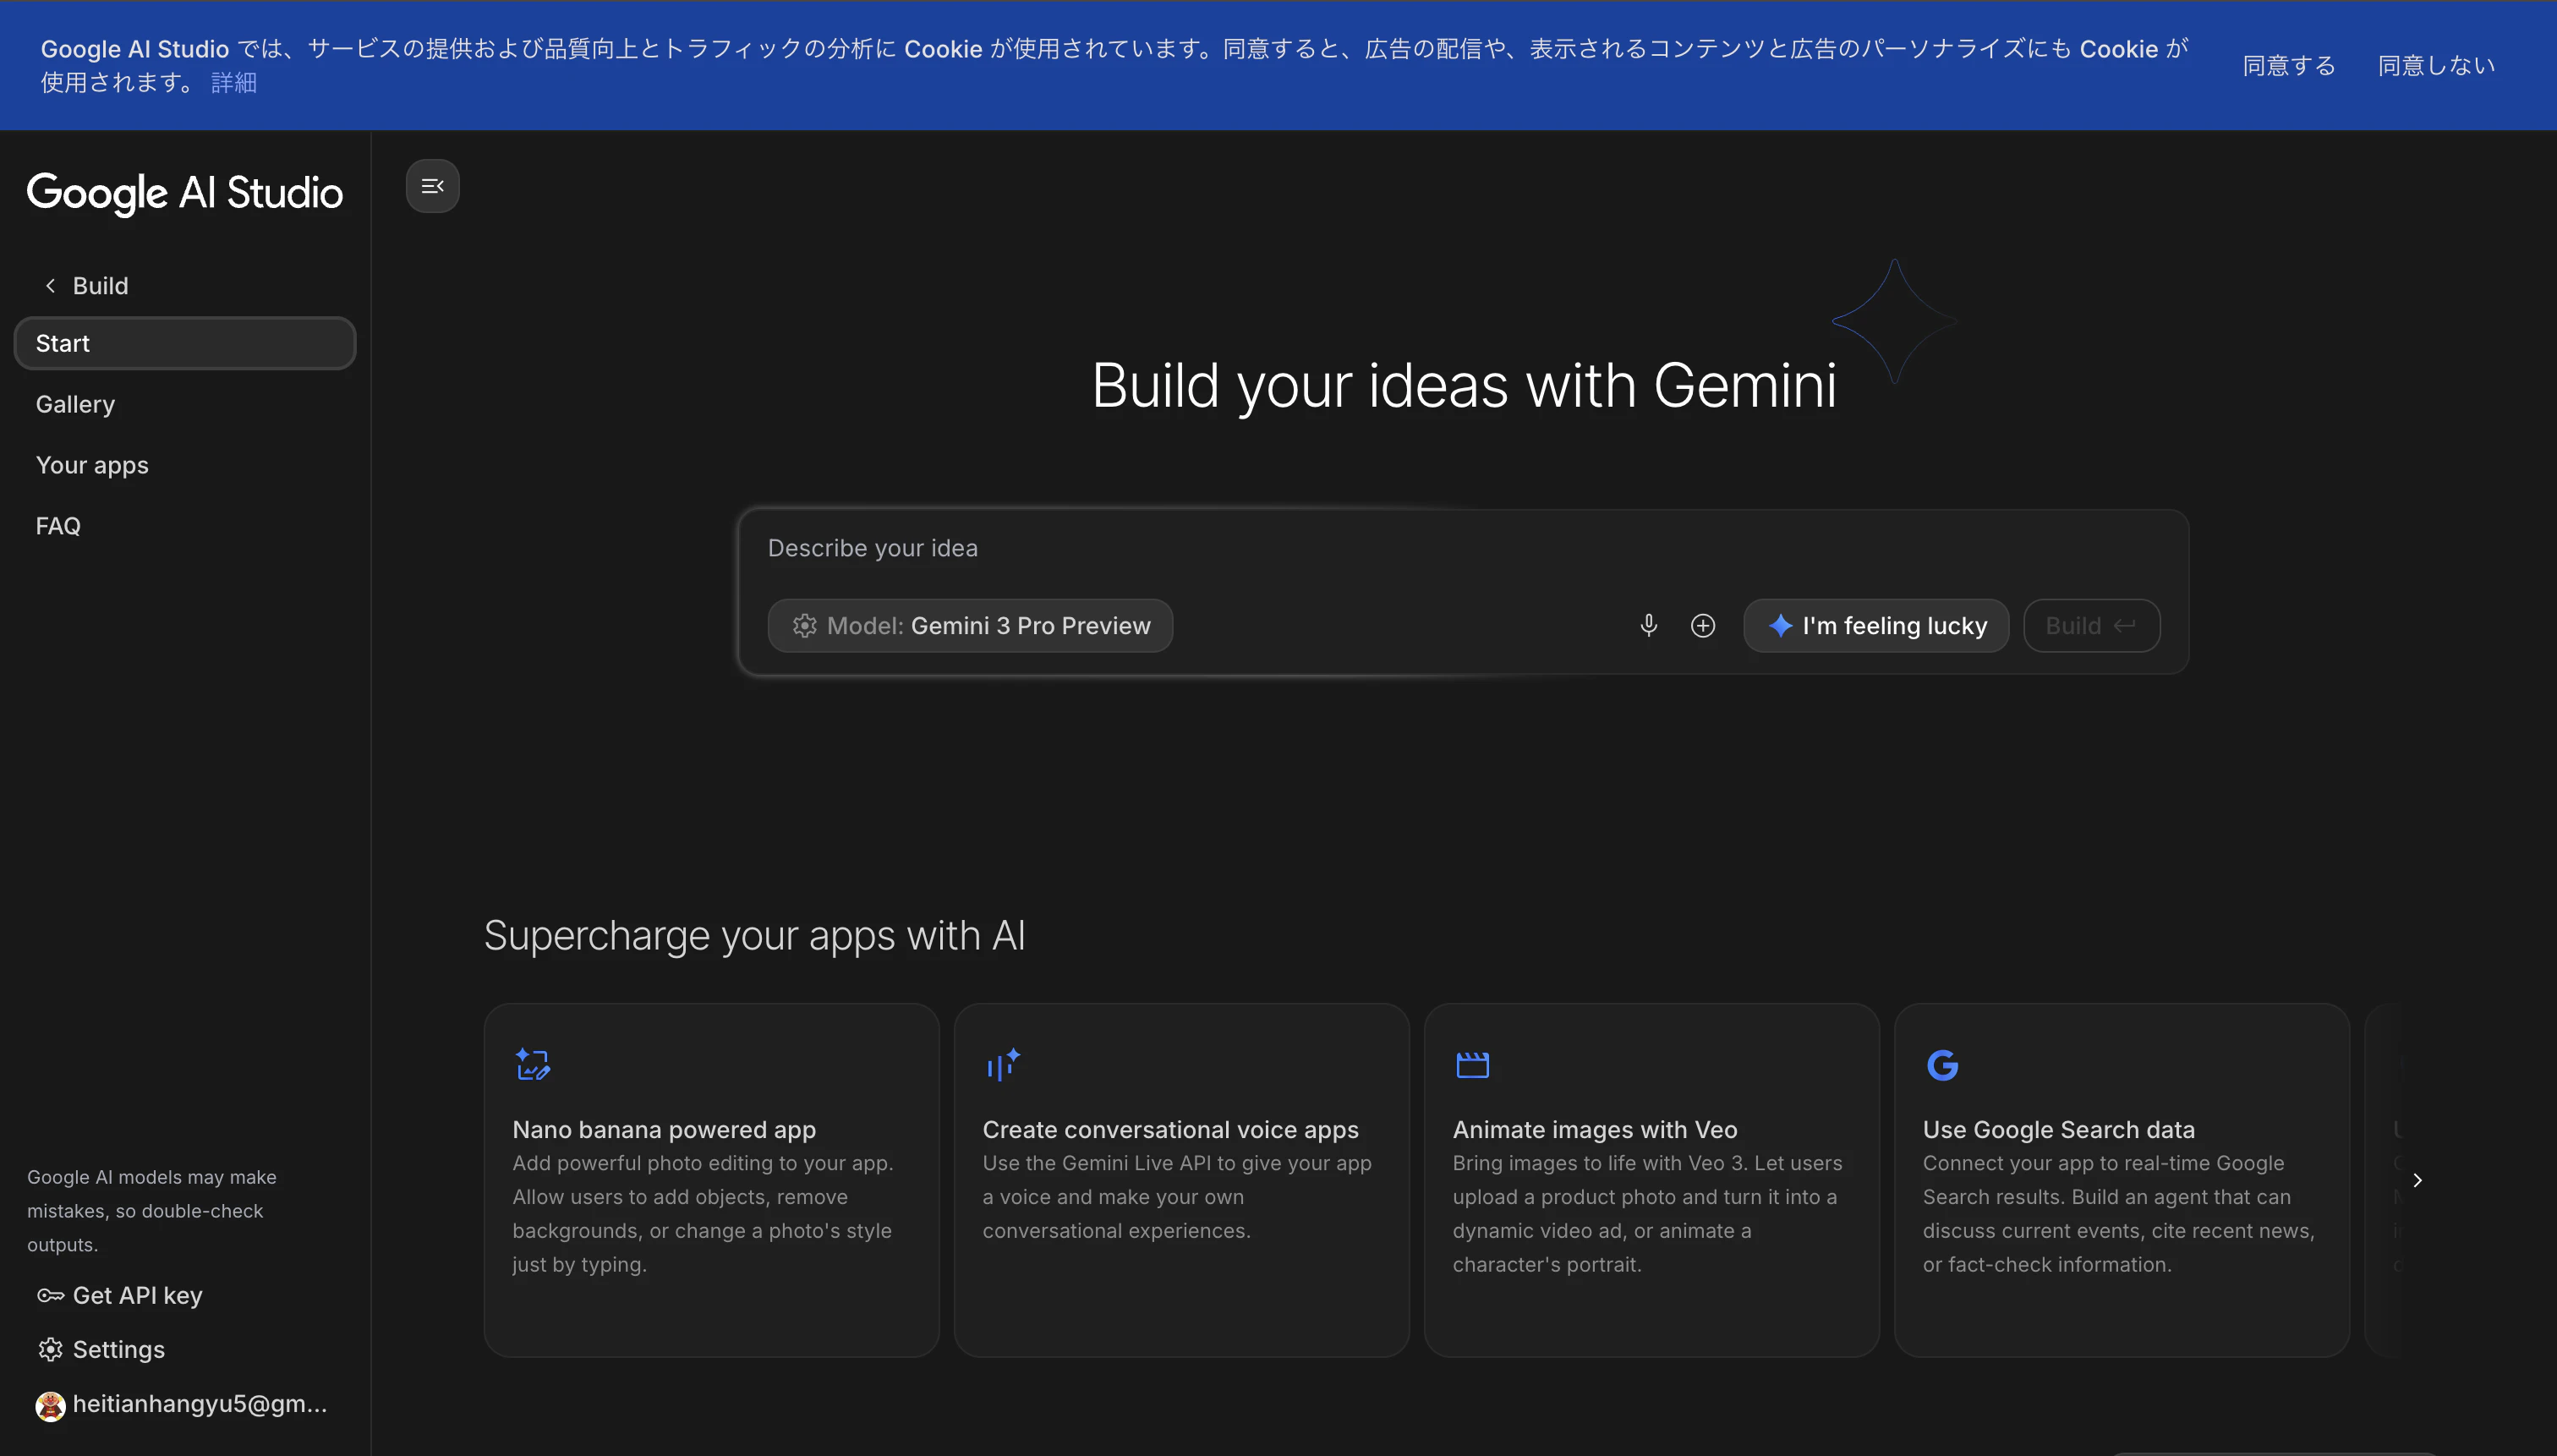Open the Model: Gemini 3 Pro Preview selector
This screenshot has width=2557, height=1456.
coord(970,626)
